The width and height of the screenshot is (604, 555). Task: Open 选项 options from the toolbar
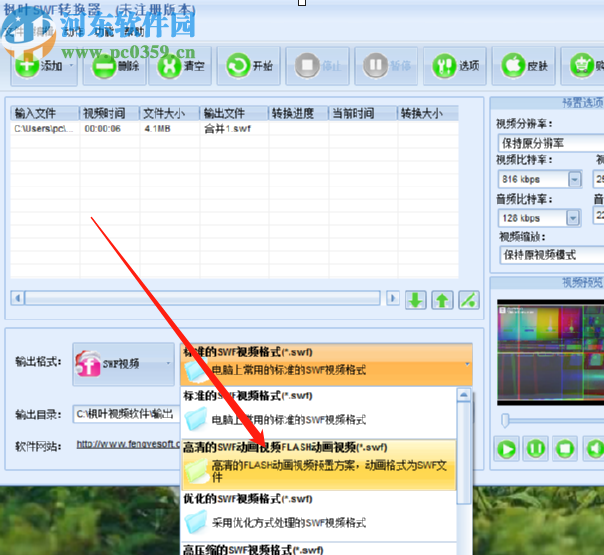coord(455,66)
